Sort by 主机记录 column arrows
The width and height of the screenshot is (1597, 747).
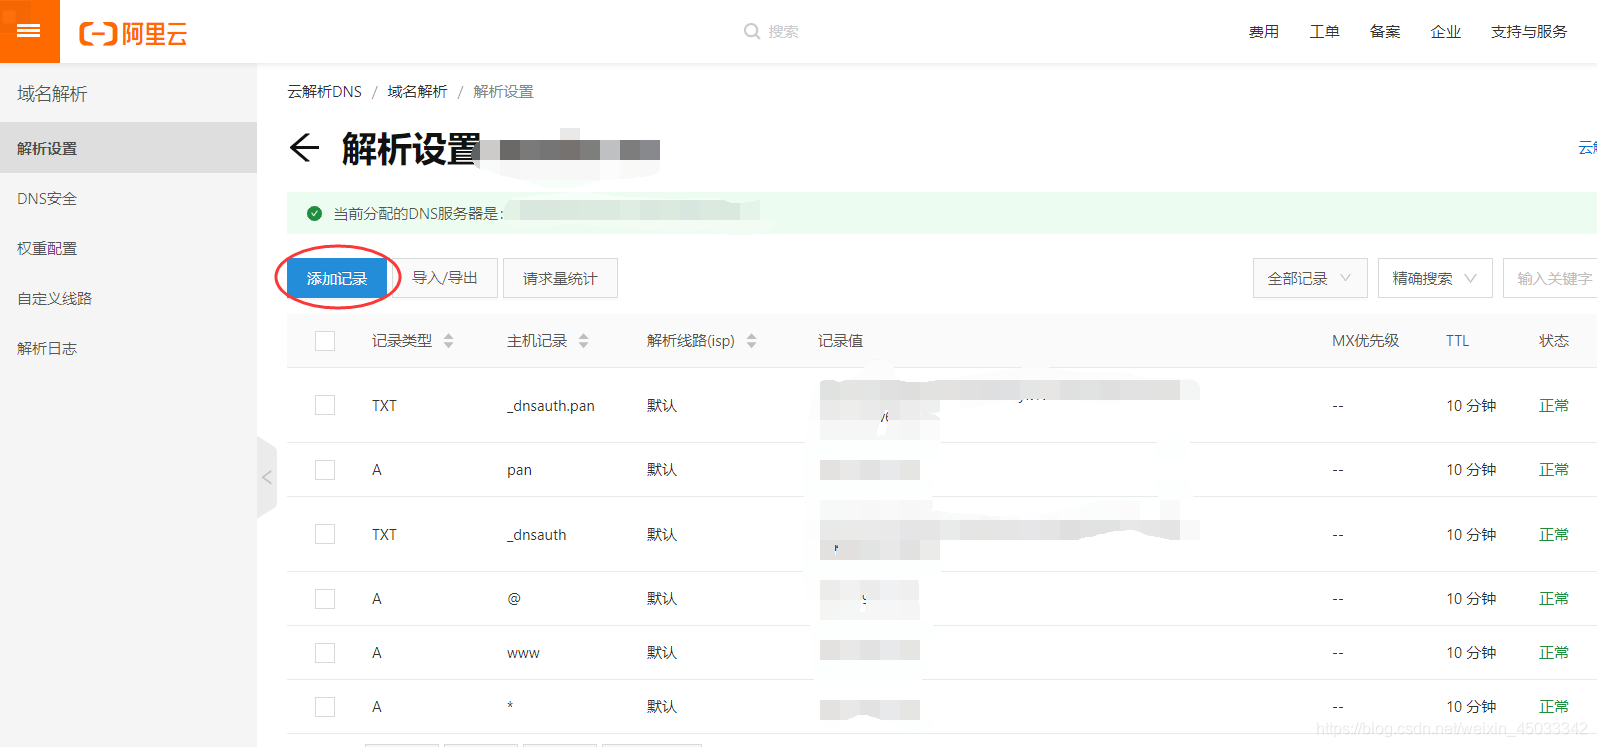(583, 341)
